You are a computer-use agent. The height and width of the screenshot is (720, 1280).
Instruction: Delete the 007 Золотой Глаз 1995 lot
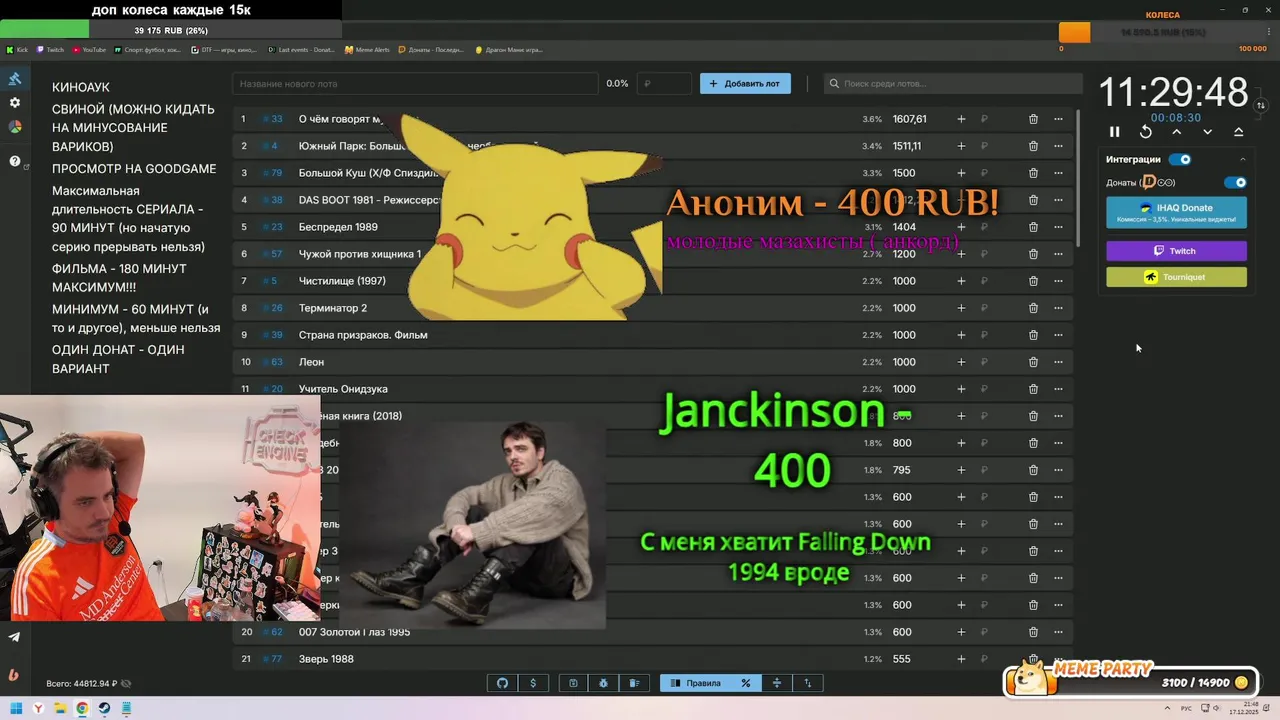(x=1033, y=632)
